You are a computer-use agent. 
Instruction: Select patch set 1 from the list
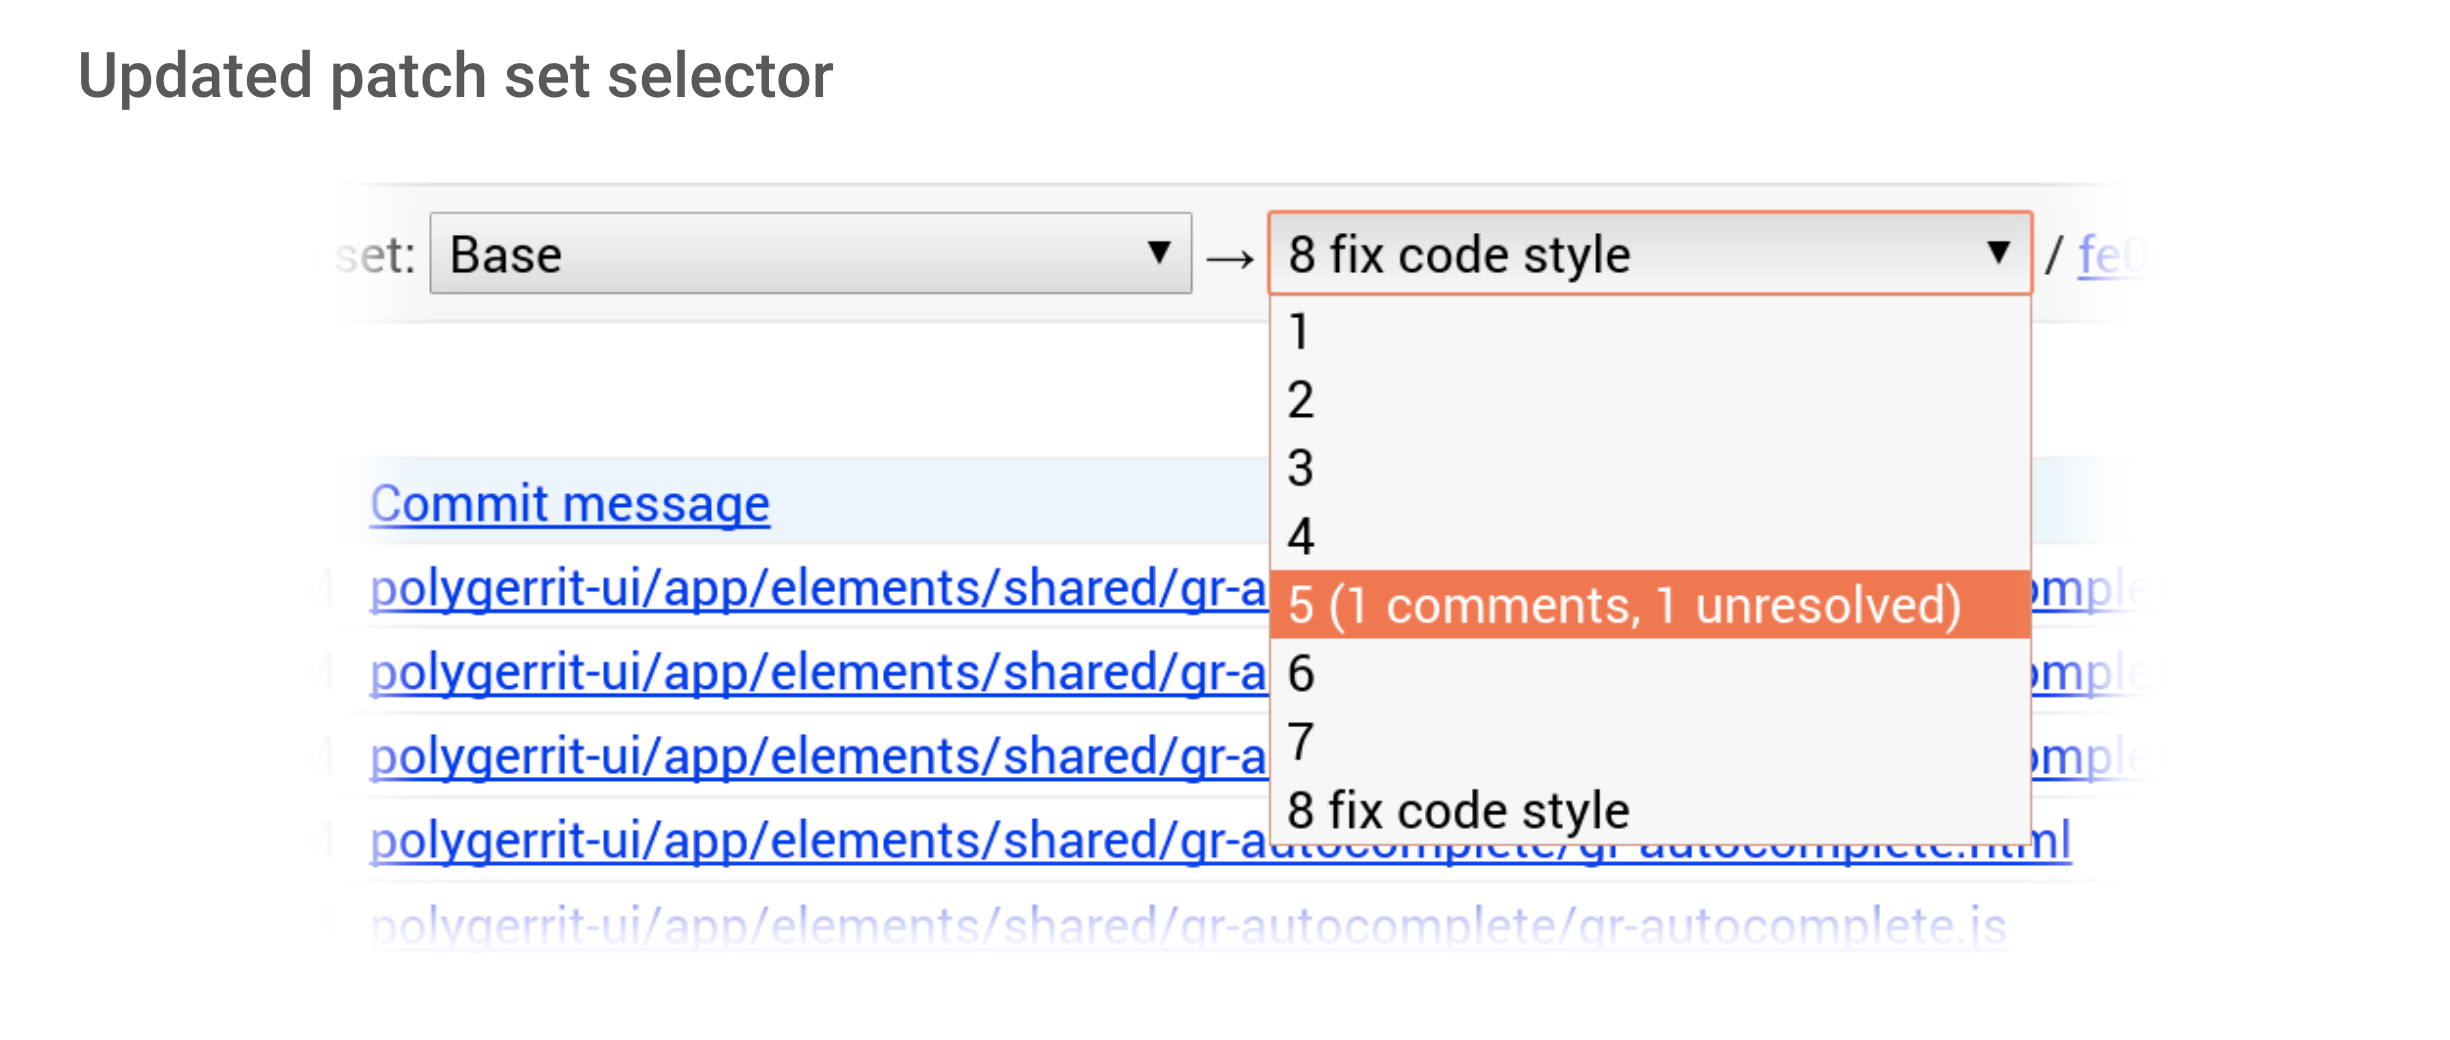[x=1648, y=332]
